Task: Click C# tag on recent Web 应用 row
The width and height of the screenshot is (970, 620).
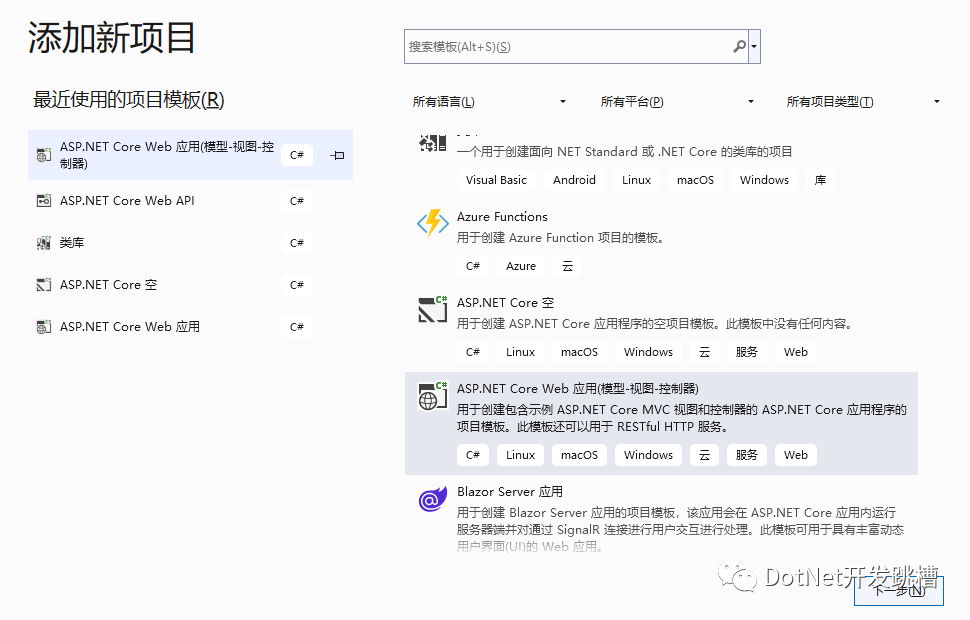Action: [x=297, y=327]
